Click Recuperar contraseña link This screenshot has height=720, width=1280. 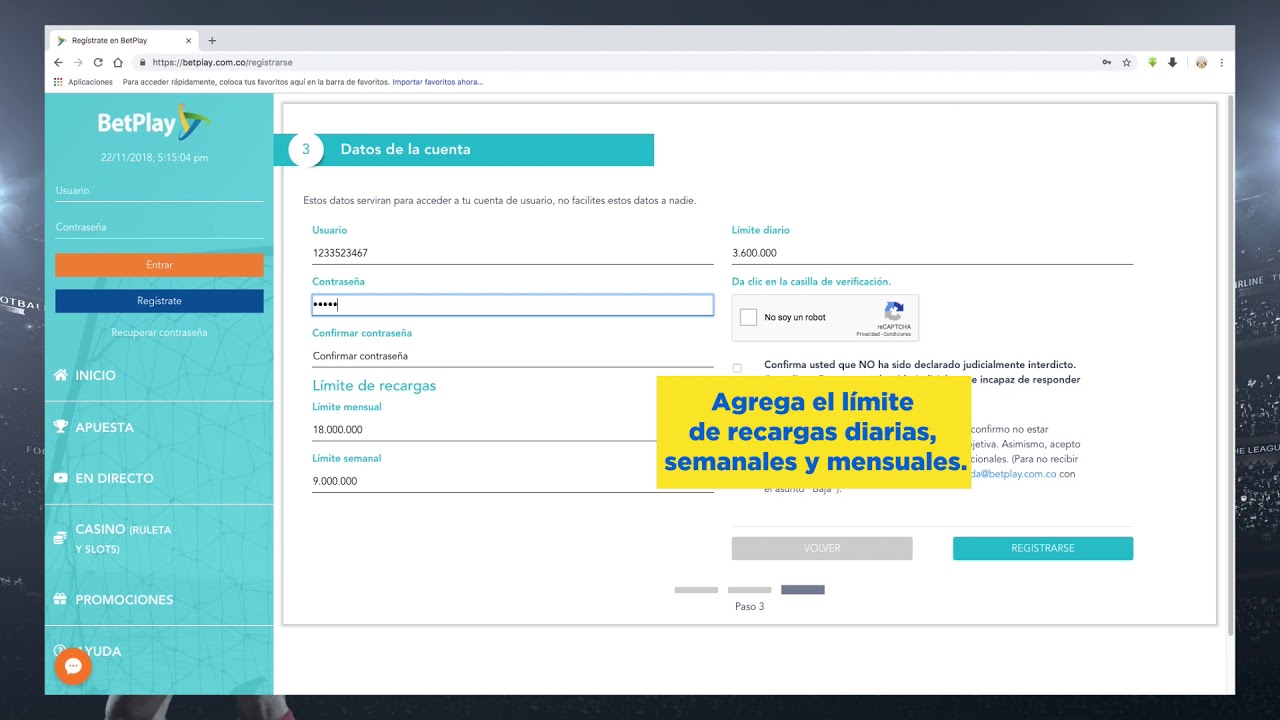click(x=159, y=332)
